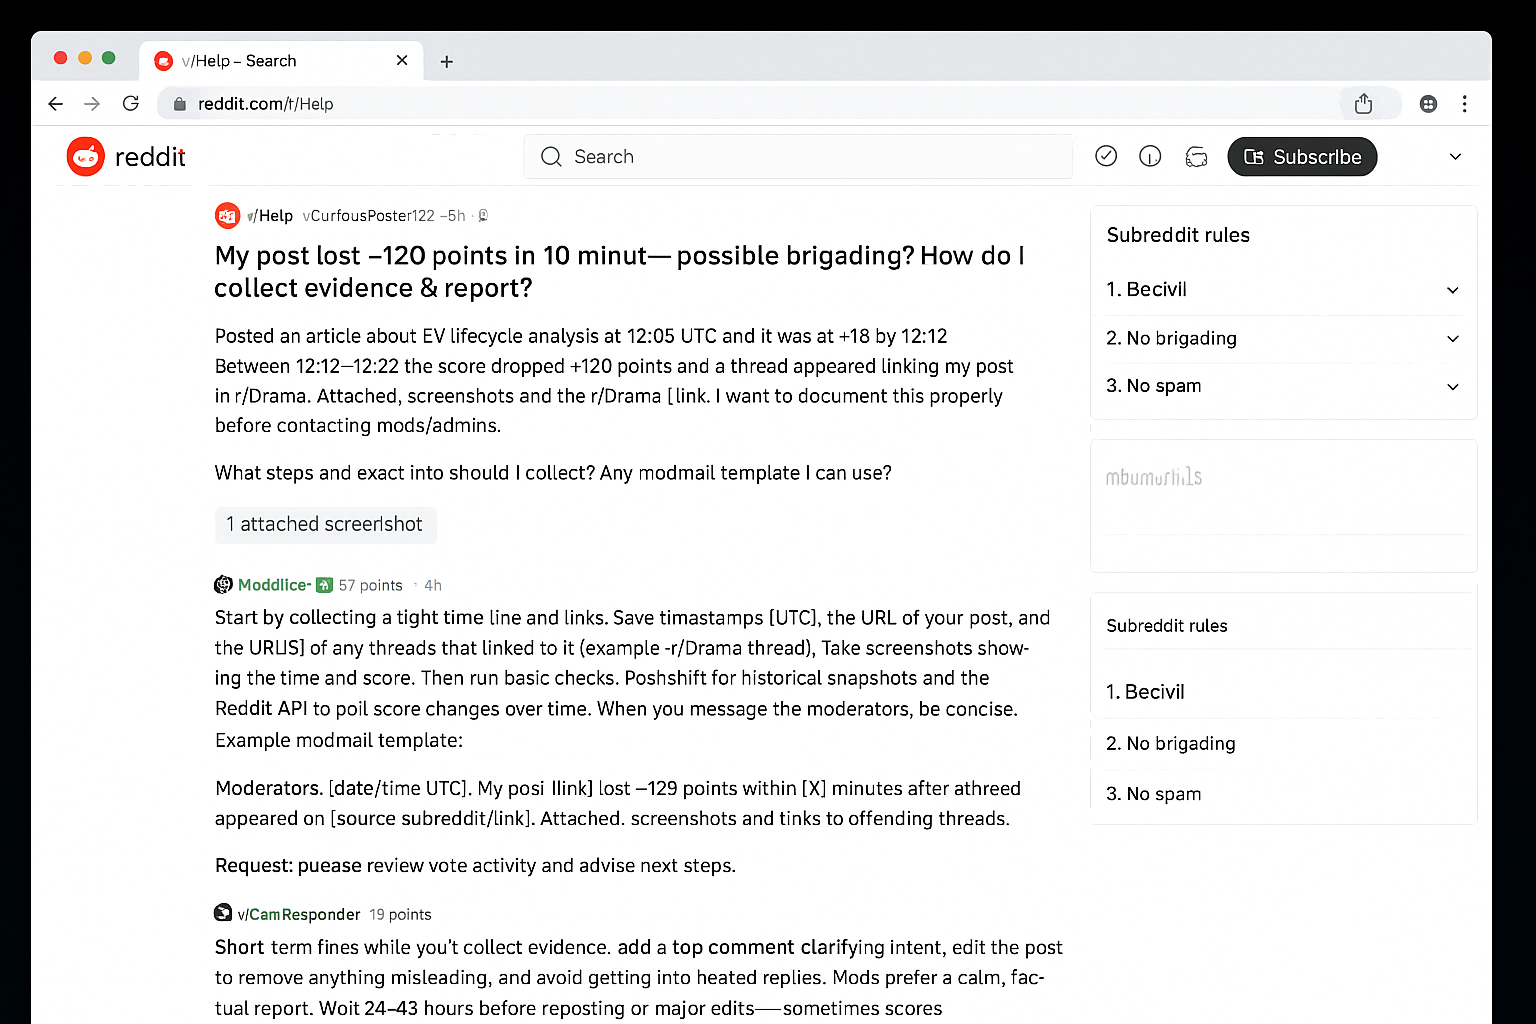Open the browser three-dot menu
Image resolution: width=1536 pixels, height=1024 pixels.
1465,104
